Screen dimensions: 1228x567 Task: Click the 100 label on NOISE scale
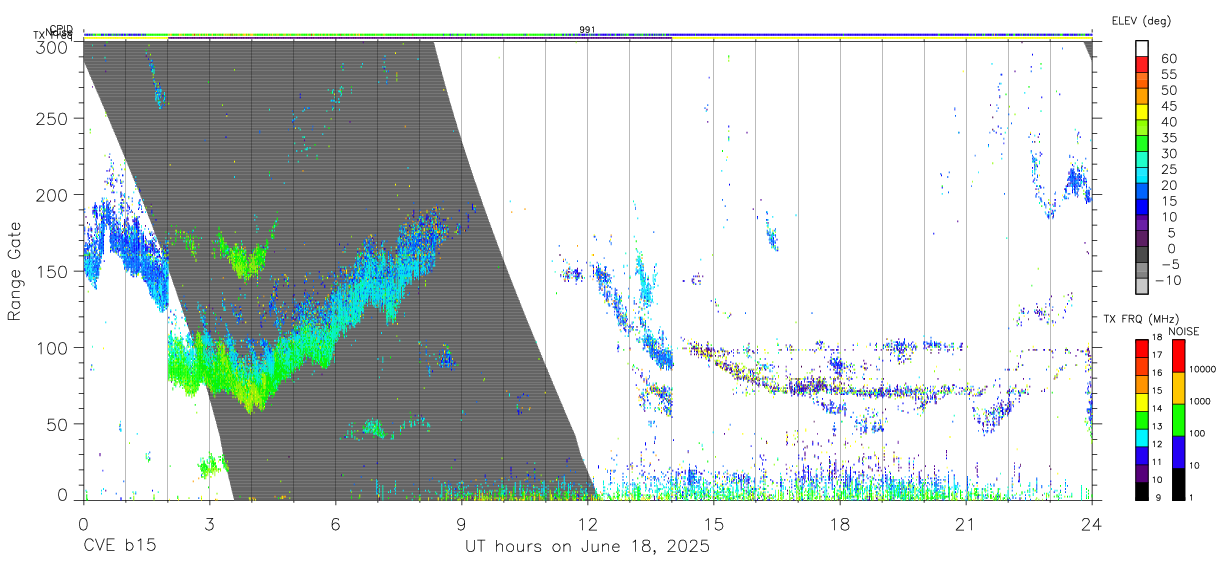coord(1198,434)
